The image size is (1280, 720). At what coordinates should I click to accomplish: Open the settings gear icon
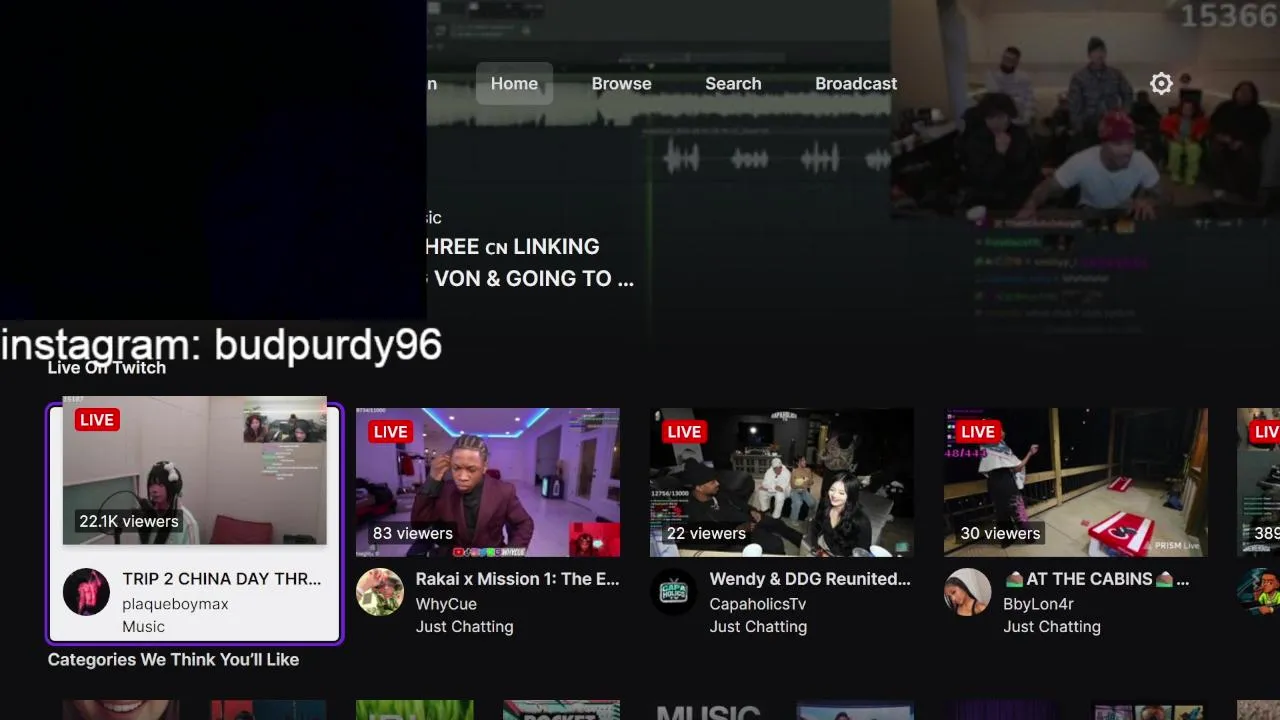pos(1161,83)
